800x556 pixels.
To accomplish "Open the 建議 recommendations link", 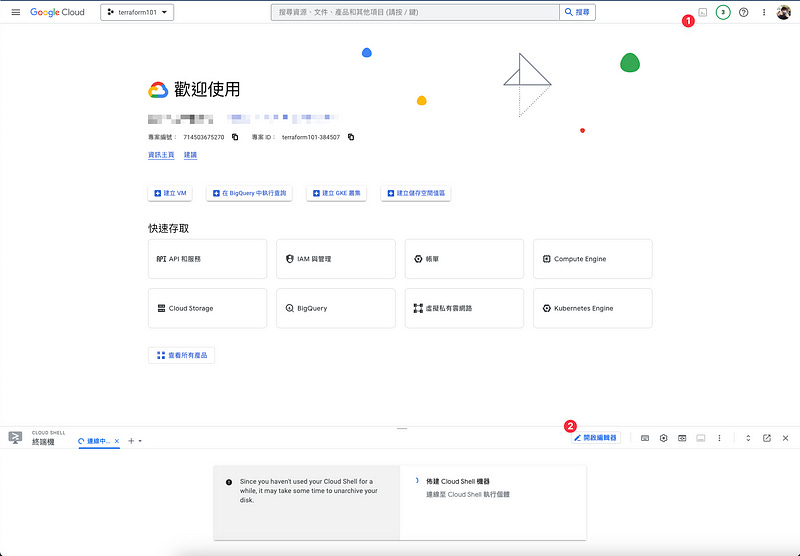I will tap(190, 155).
